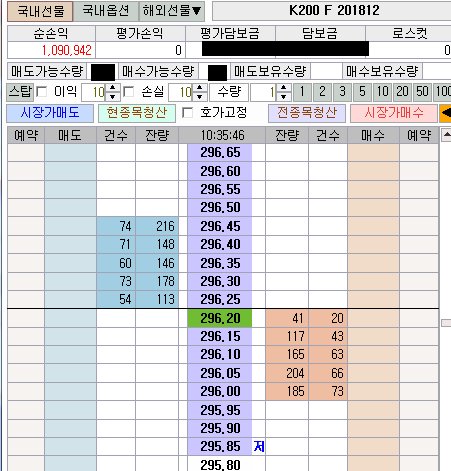
Task: Click the 시장가매도 button
Action: 50,113
